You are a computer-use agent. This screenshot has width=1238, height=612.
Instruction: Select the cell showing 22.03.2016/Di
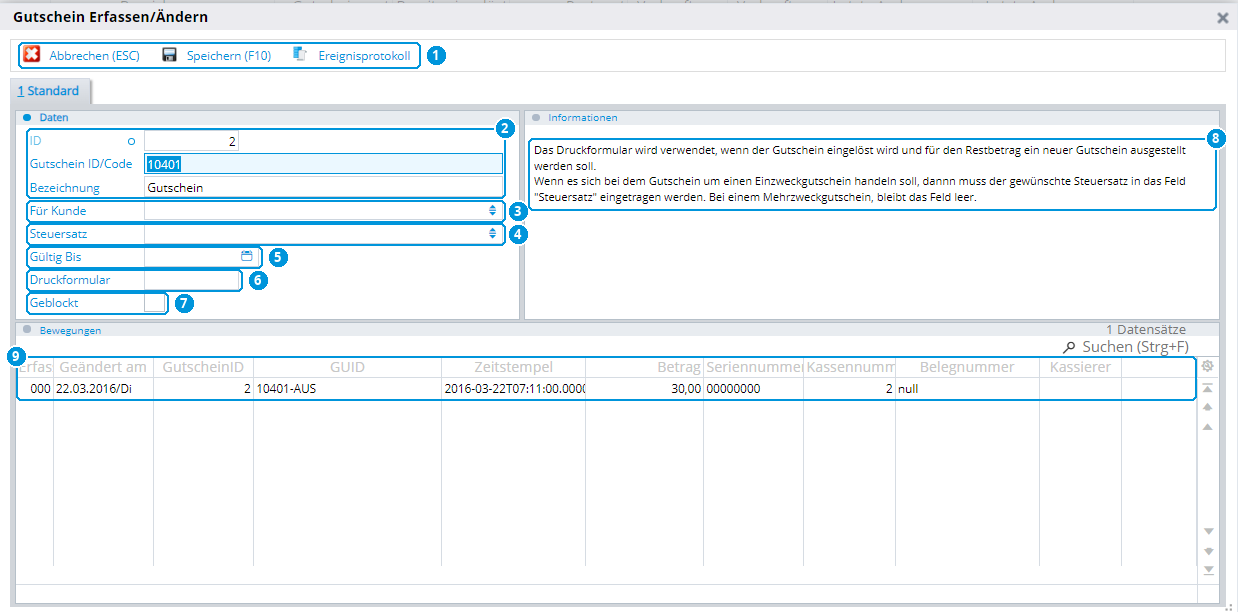tap(103, 389)
